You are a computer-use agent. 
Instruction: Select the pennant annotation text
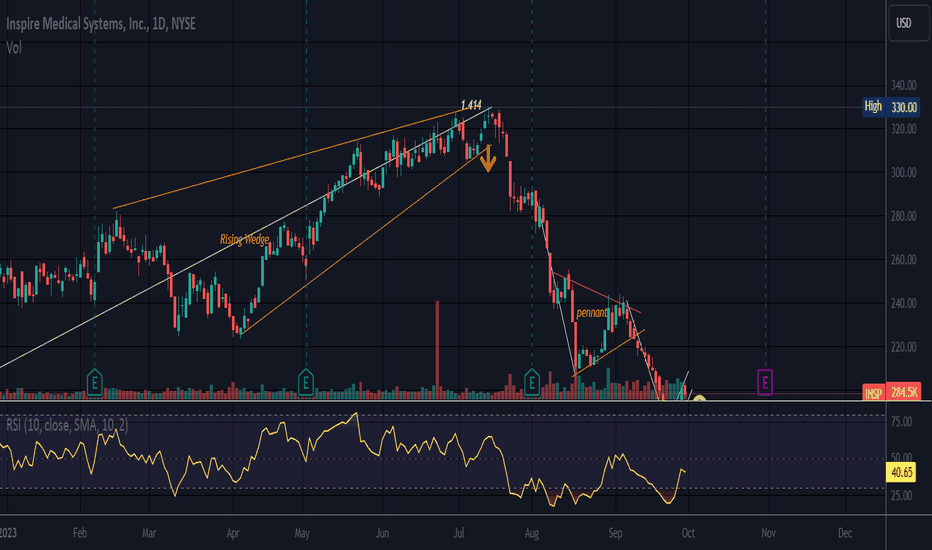click(x=592, y=313)
